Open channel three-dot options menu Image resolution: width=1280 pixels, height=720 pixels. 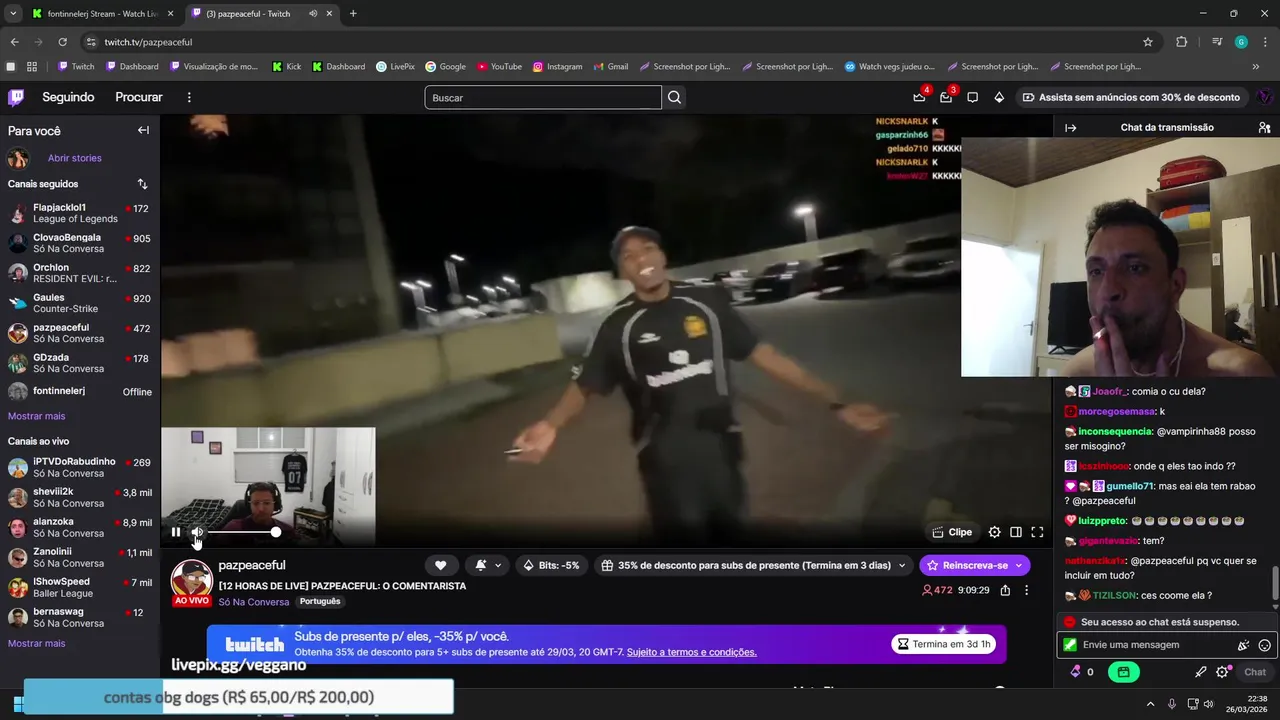(1026, 590)
